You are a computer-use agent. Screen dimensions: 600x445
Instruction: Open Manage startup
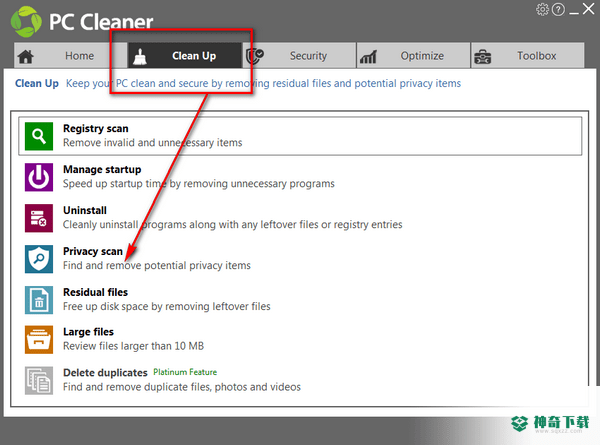300,177
